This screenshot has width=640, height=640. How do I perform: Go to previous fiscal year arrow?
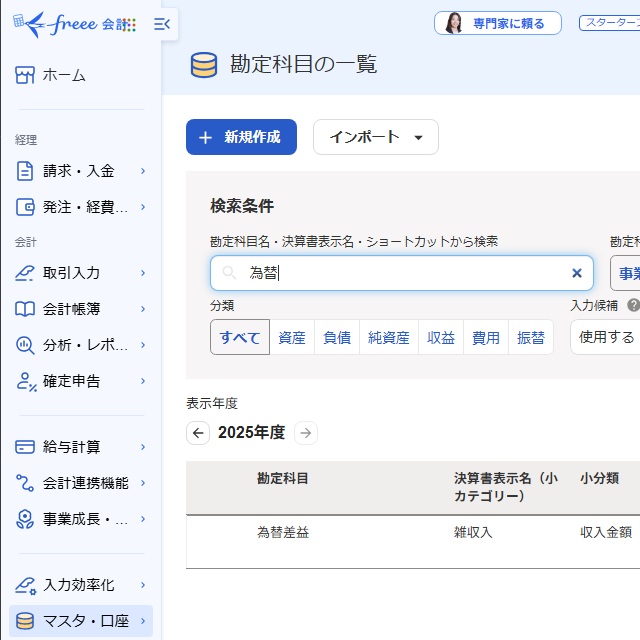pos(198,433)
